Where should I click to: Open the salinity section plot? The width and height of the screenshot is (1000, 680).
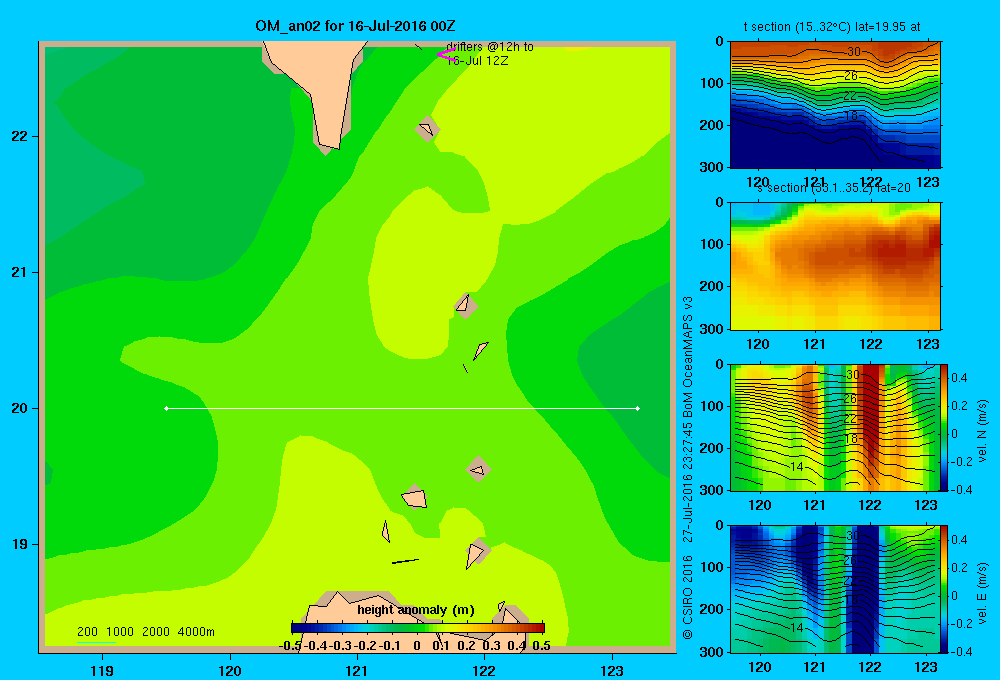(835, 266)
